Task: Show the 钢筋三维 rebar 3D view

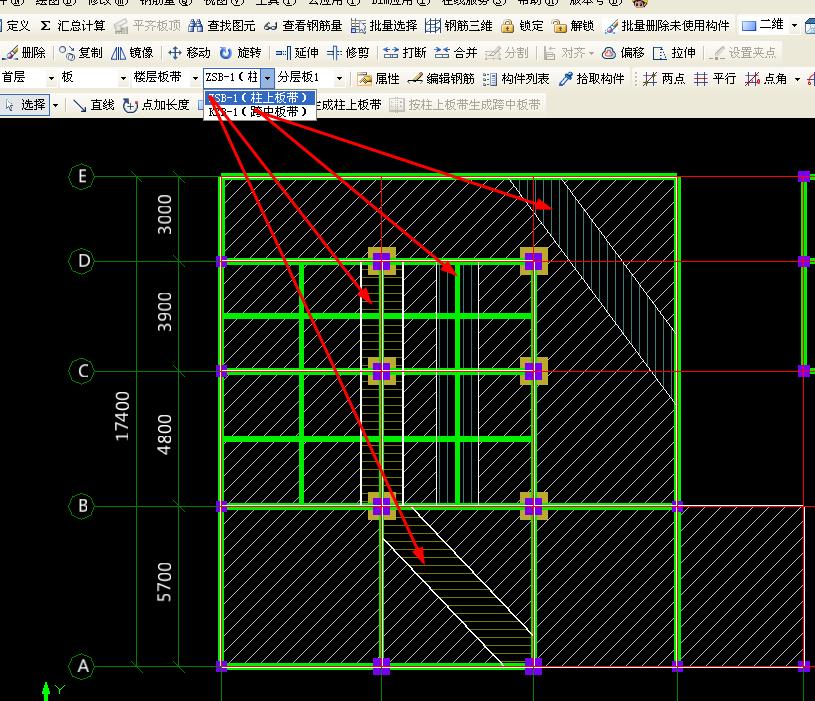Action: point(458,25)
